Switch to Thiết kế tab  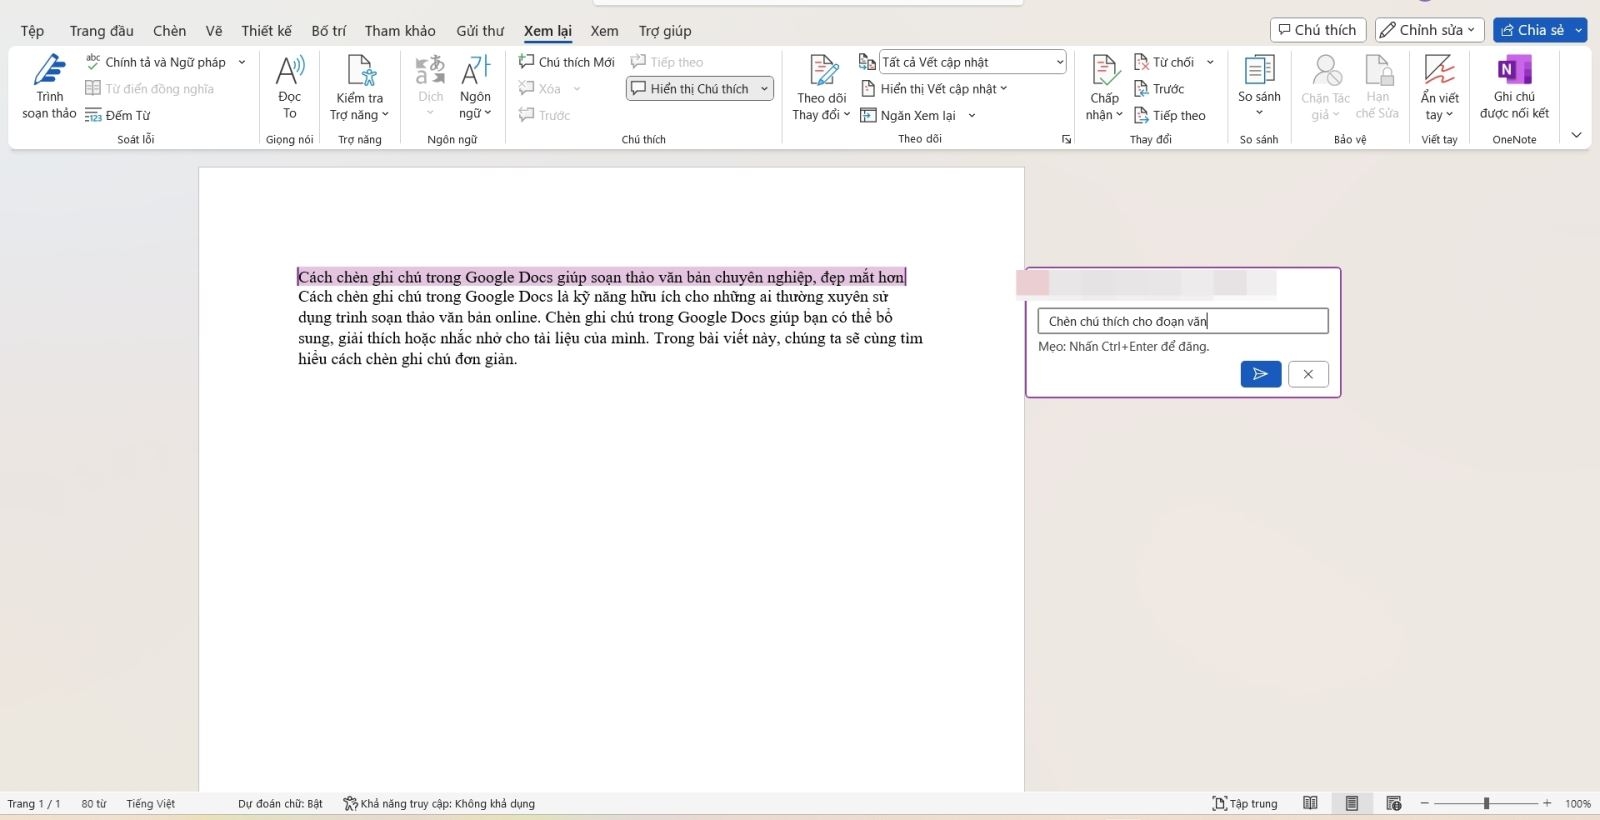pyautogui.click(x=266, y=31)
